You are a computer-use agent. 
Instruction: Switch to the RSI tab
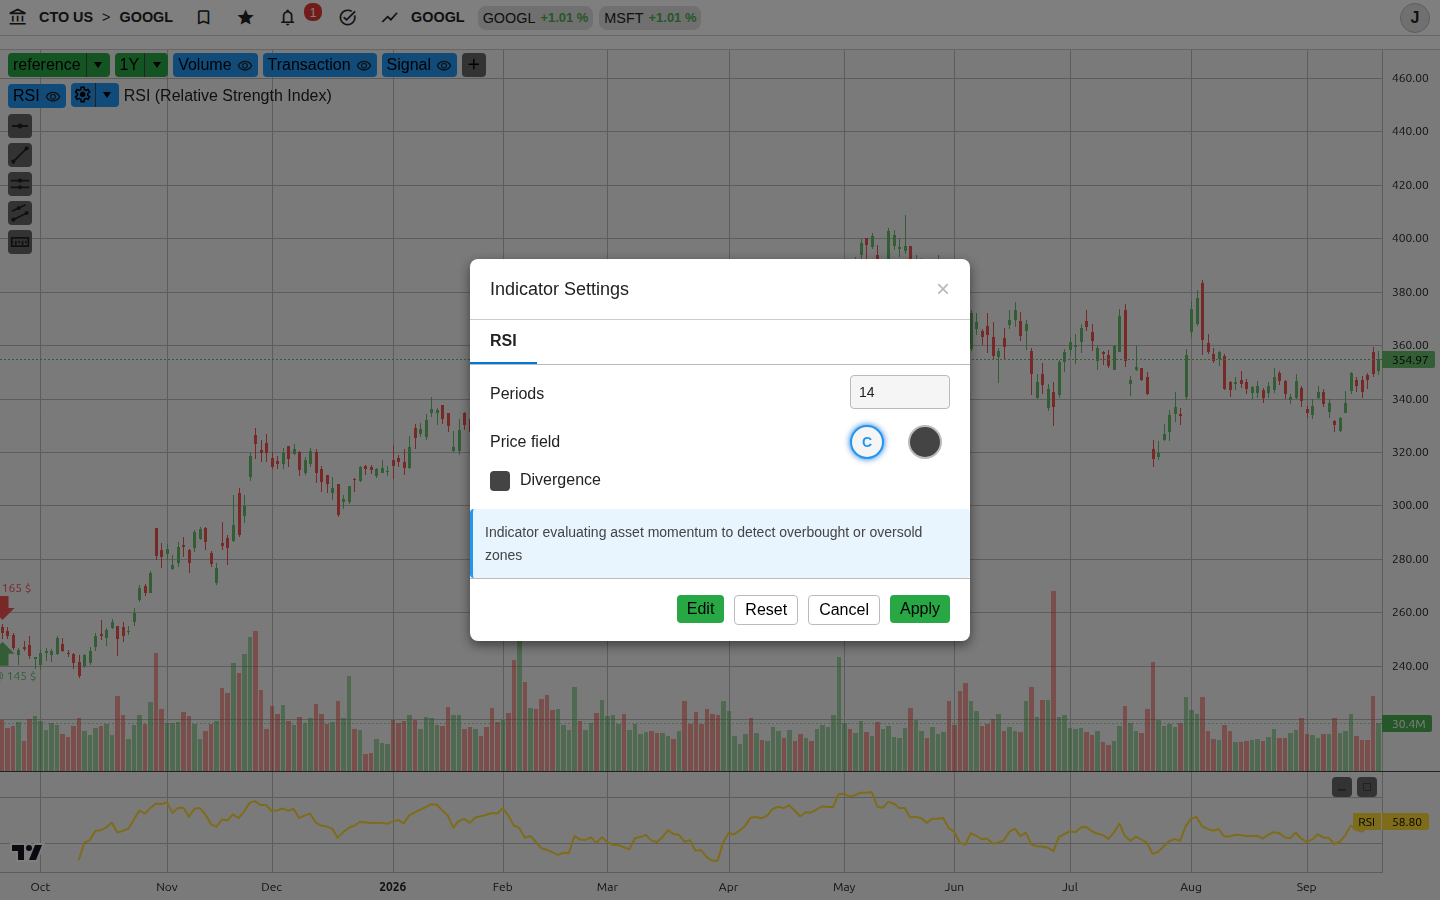(503, 341)
